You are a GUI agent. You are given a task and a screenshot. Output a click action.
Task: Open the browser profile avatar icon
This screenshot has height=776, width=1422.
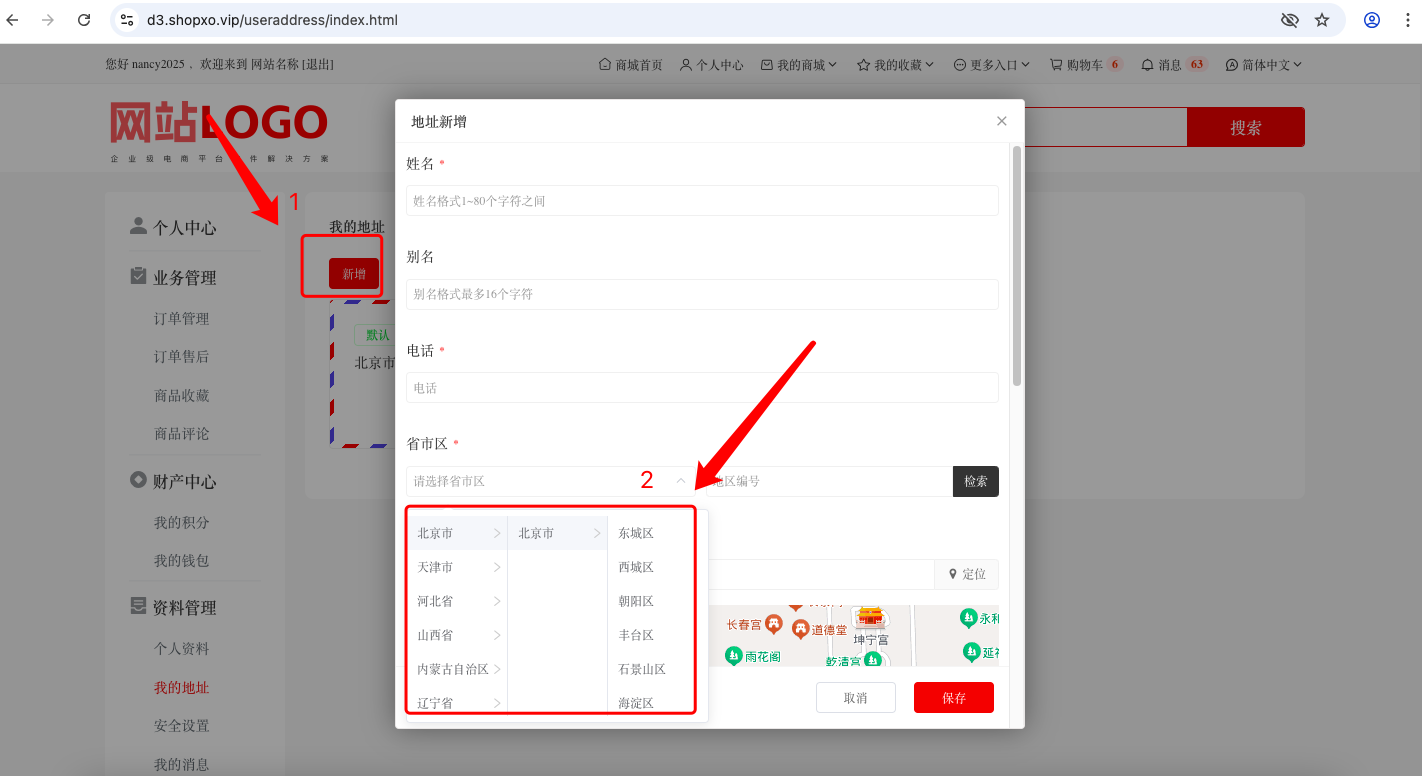tap(1372, 20)
